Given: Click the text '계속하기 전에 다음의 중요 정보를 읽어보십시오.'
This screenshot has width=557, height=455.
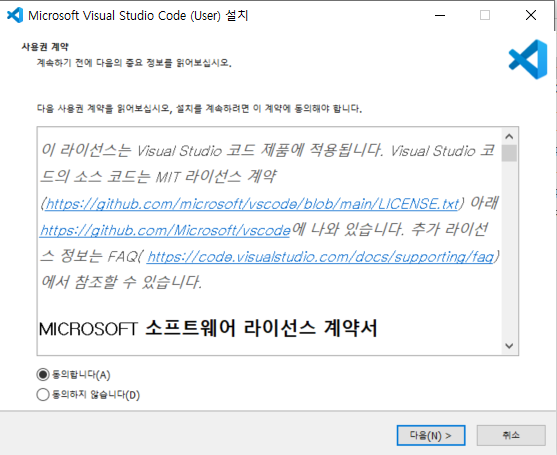Looking at the screenshot, I should click(134, 63).
